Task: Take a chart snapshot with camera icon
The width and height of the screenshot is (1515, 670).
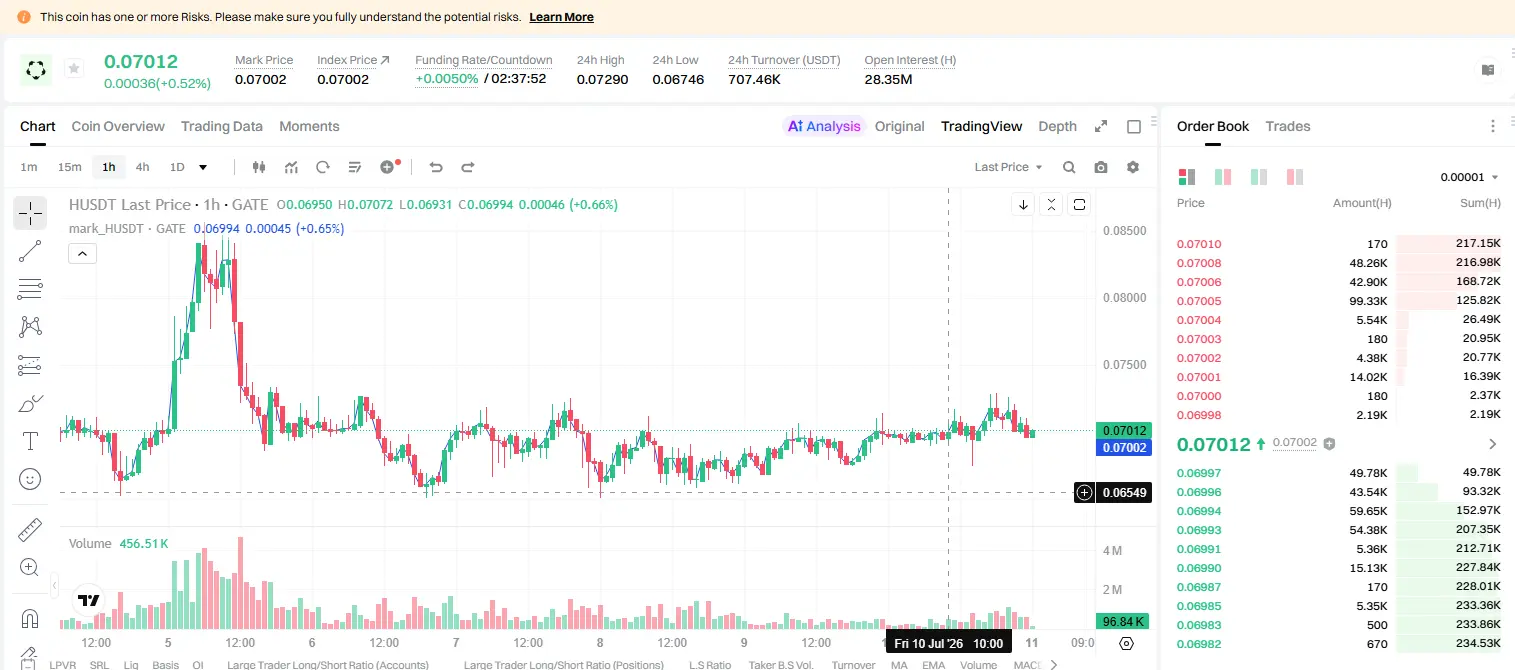Action: click(1101, 167)
